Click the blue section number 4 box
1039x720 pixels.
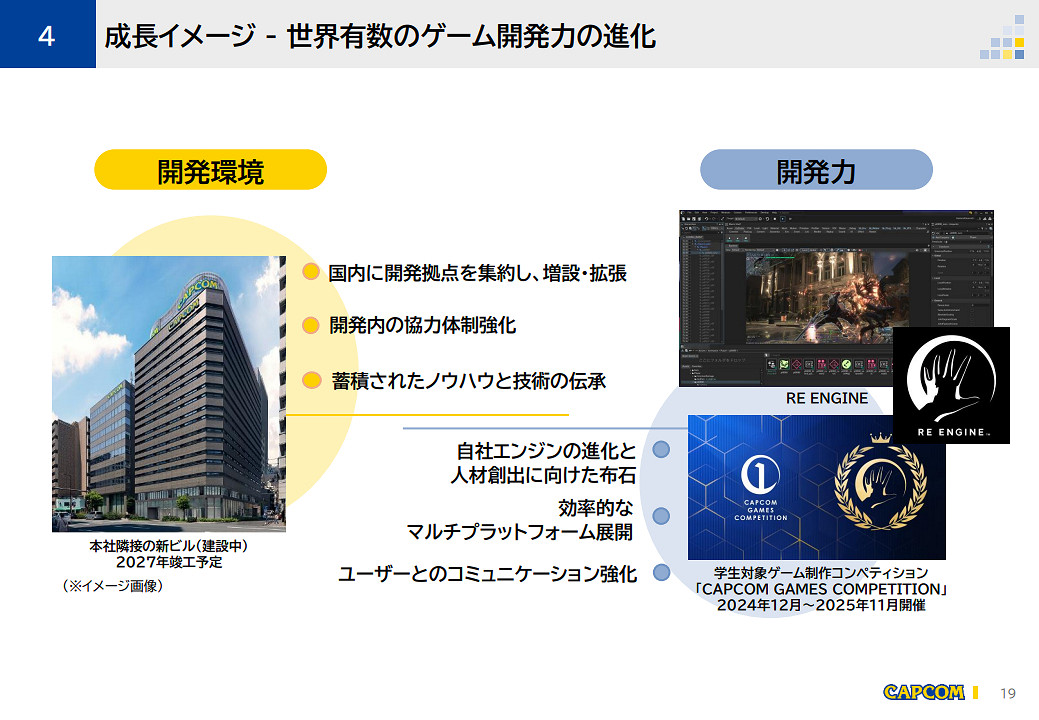[47, 35]
